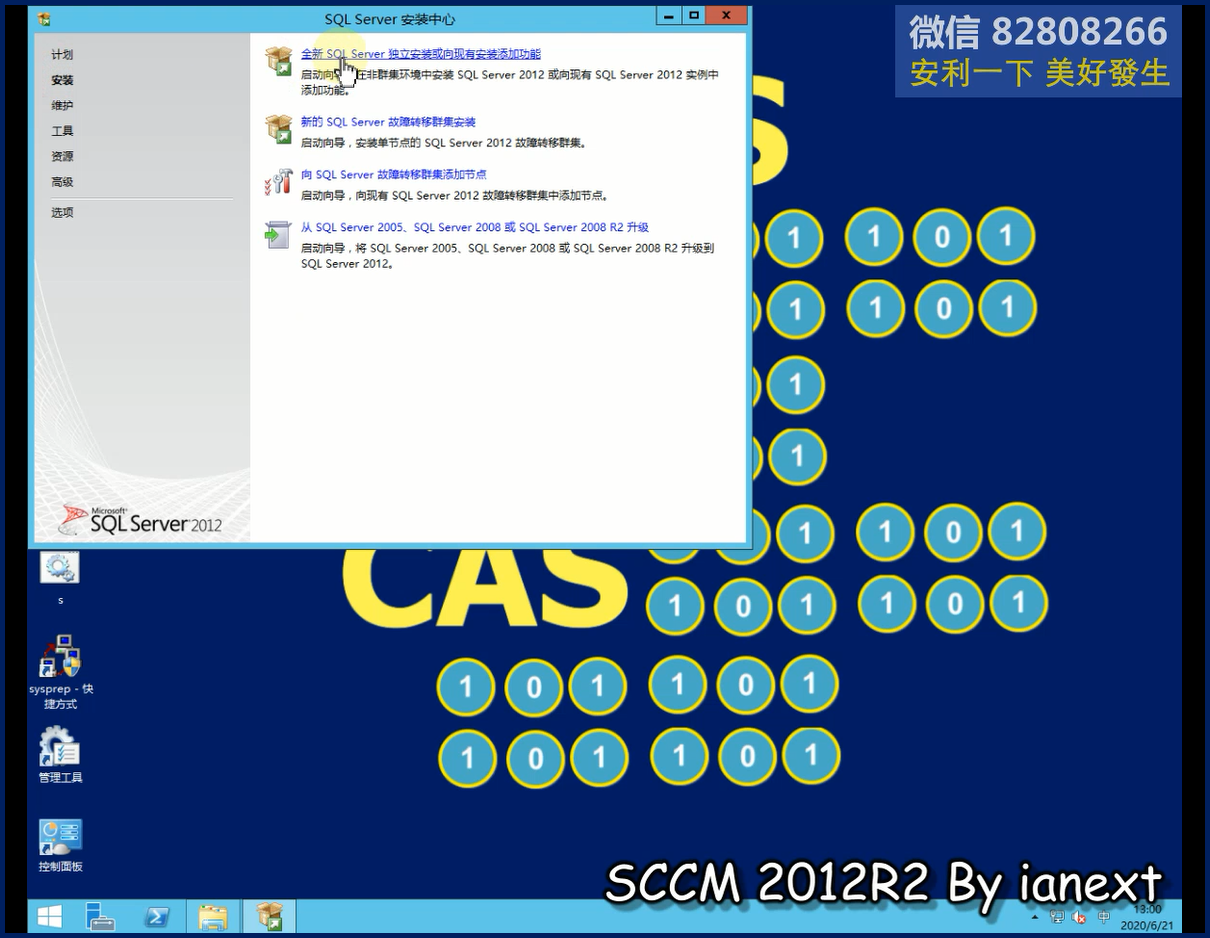Image resolution: width=1210 pixels, height=938 pixels.
Task: Open 向 SQL Server 故障转移群集添加节点 link
Action: coord(394,175)
